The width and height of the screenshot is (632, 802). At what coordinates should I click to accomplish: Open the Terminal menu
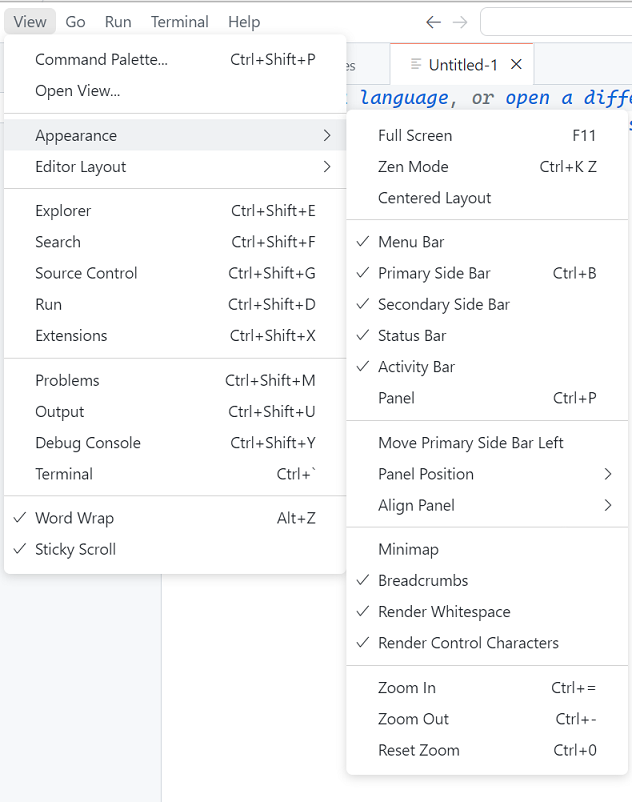pyautogui.click(x=179, y=21)
